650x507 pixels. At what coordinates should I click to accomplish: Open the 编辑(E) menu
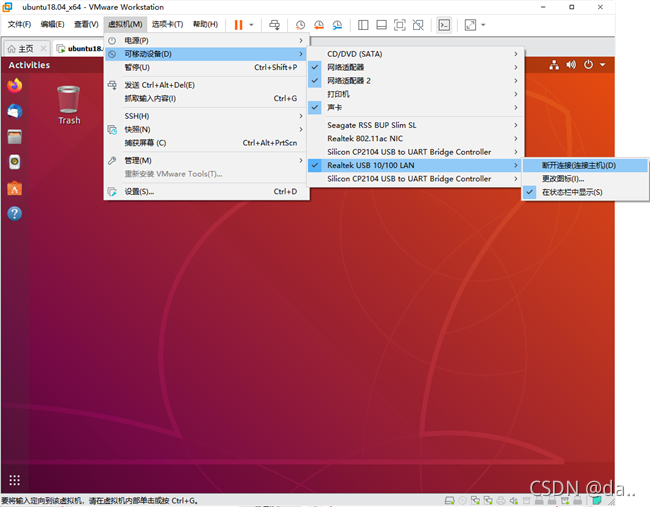[x=53, y=24]
